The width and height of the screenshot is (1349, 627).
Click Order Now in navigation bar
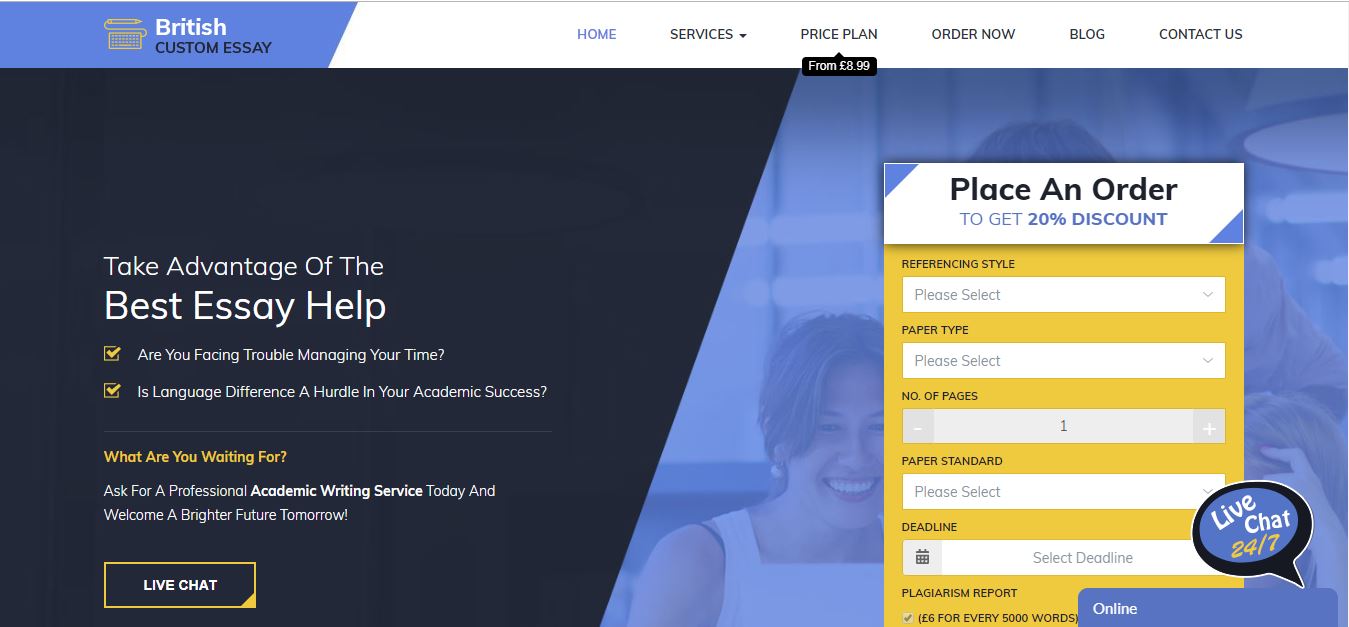click(973, 34)
